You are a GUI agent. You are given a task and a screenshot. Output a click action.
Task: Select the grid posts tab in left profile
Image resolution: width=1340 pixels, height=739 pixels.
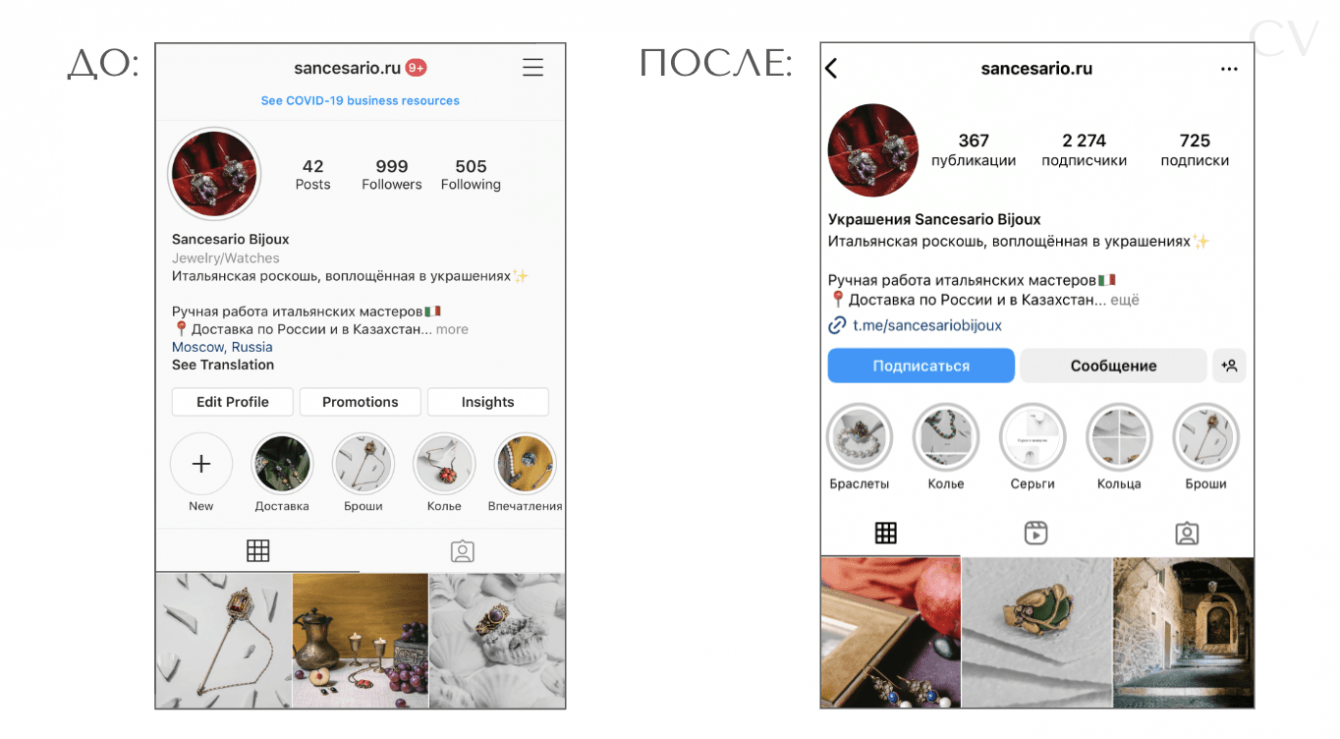(x=258, y=551)
